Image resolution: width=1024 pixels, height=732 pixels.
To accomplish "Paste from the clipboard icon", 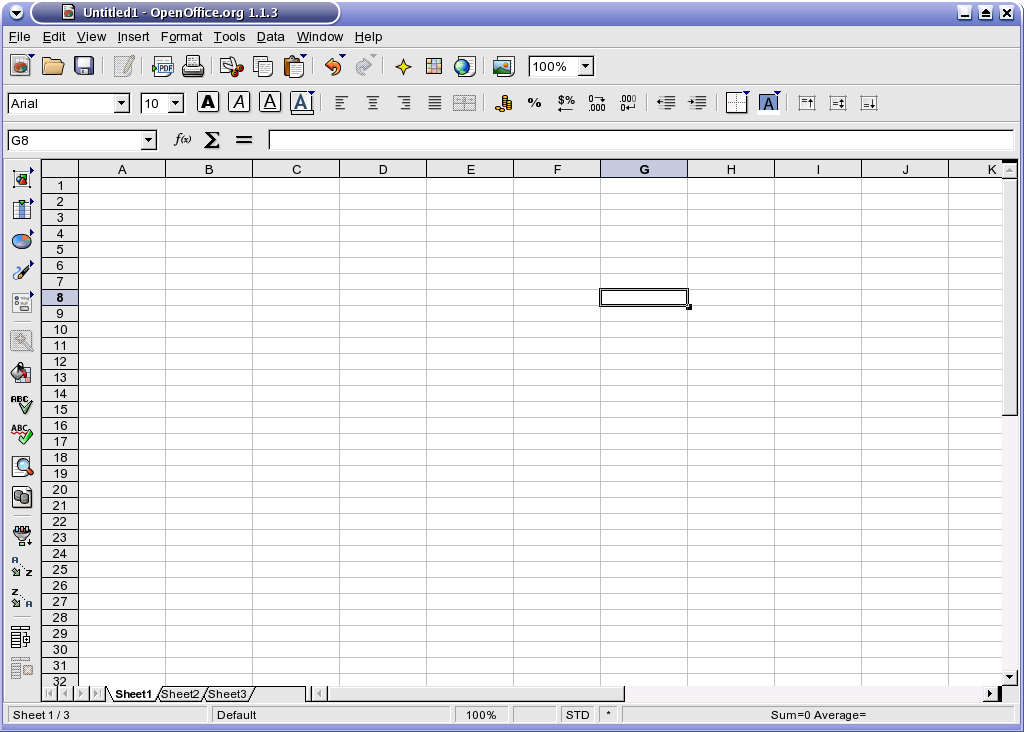I will 295,66.
